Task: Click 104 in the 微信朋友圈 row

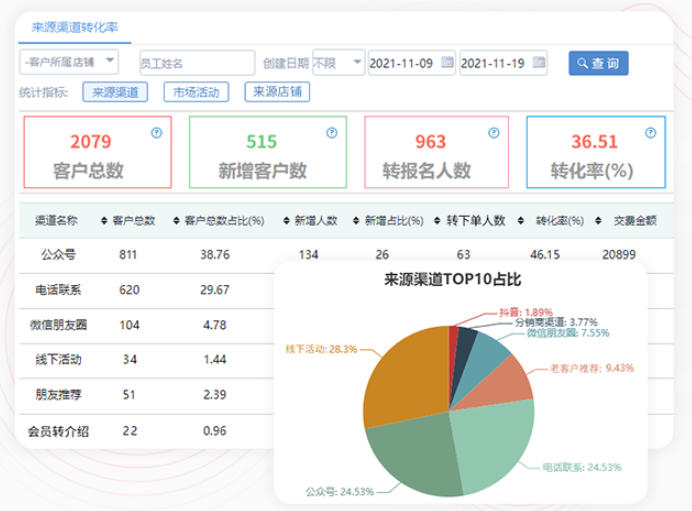Action: [x=129, y=325]
